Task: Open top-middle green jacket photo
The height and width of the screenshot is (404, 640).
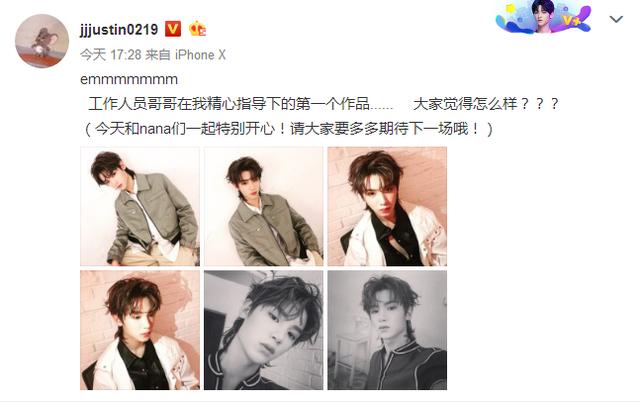Action: pos(264,206)
